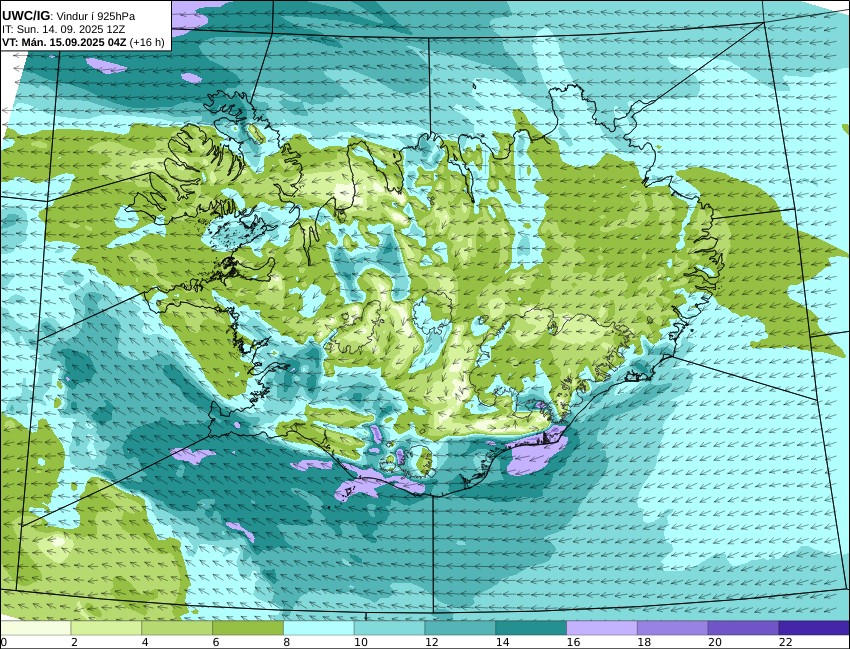Click the legend scale label '6'

pyautogui.click(x=216, y=642)
